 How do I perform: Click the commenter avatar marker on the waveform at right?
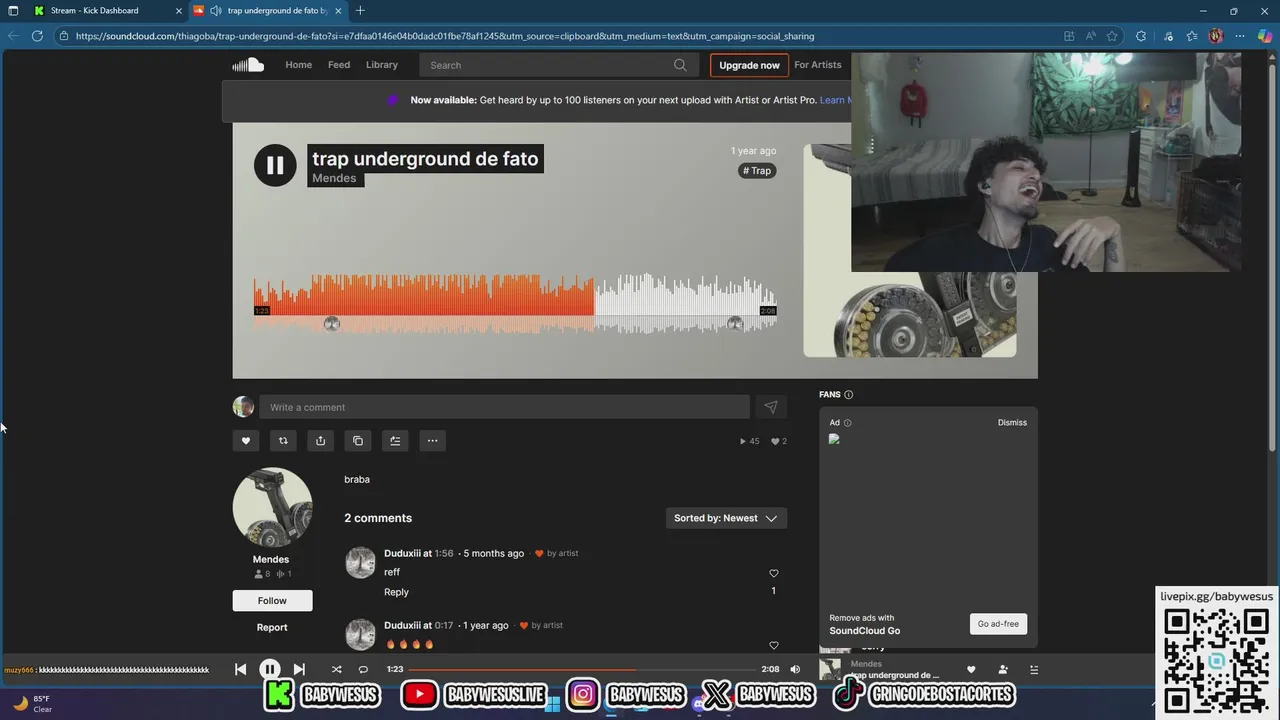(x=735, y=323)
